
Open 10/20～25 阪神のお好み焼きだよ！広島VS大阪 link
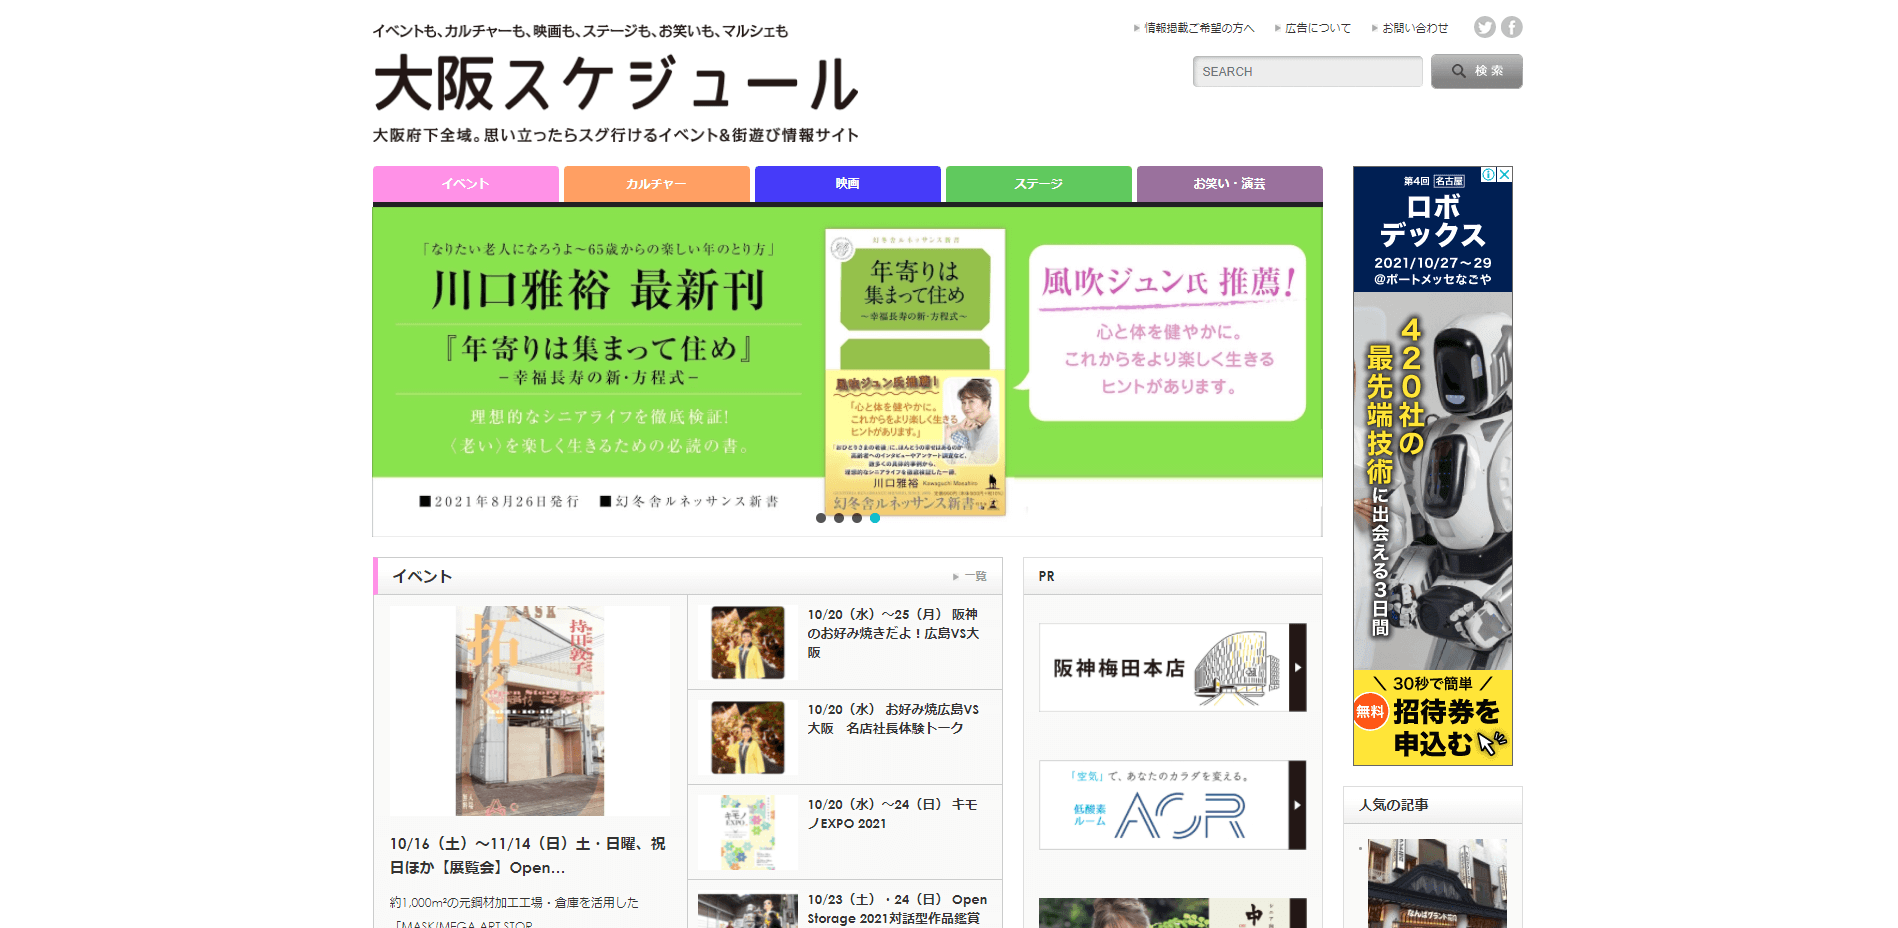(893, 633)
